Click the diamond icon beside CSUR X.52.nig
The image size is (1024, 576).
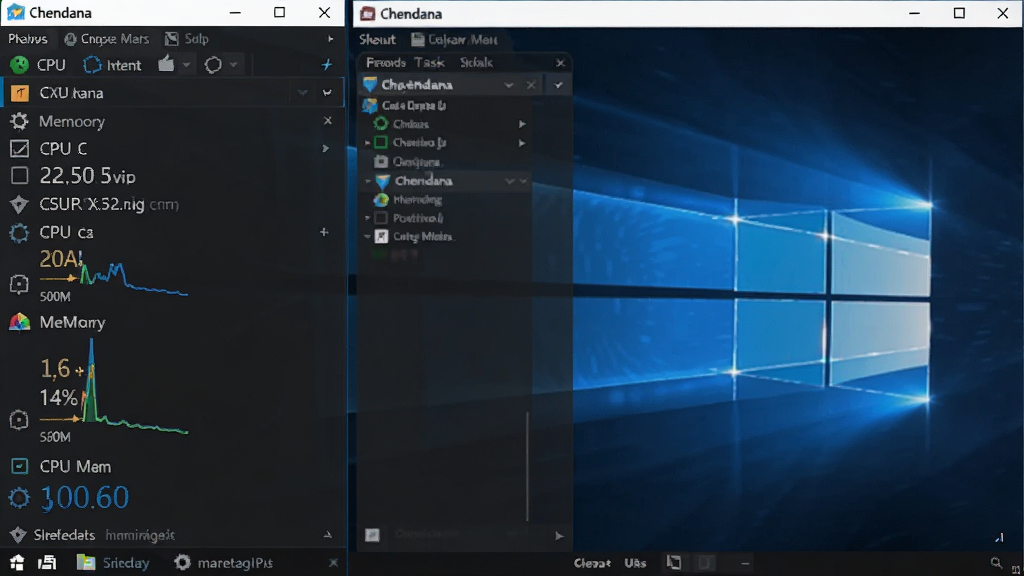click(x=19, y=204)
